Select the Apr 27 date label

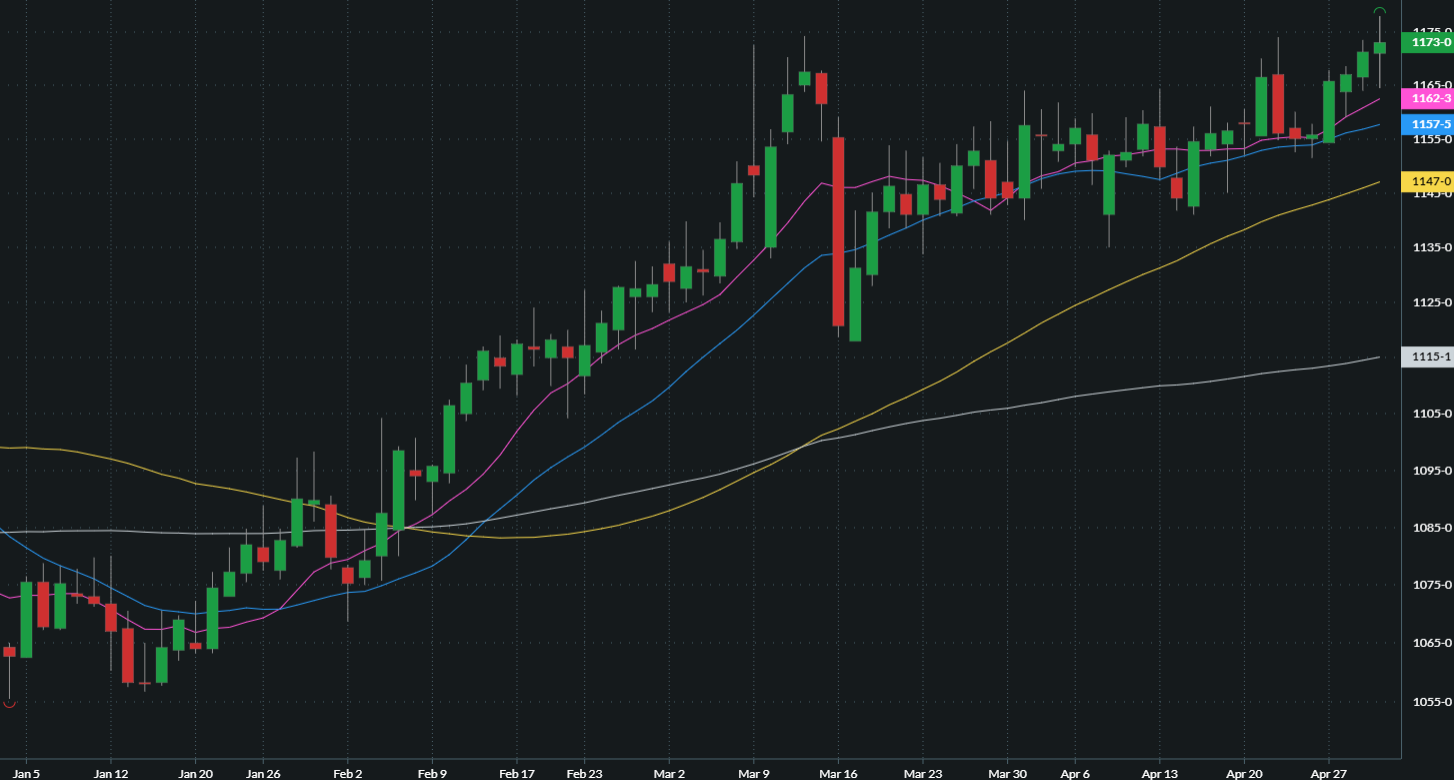1328,772
